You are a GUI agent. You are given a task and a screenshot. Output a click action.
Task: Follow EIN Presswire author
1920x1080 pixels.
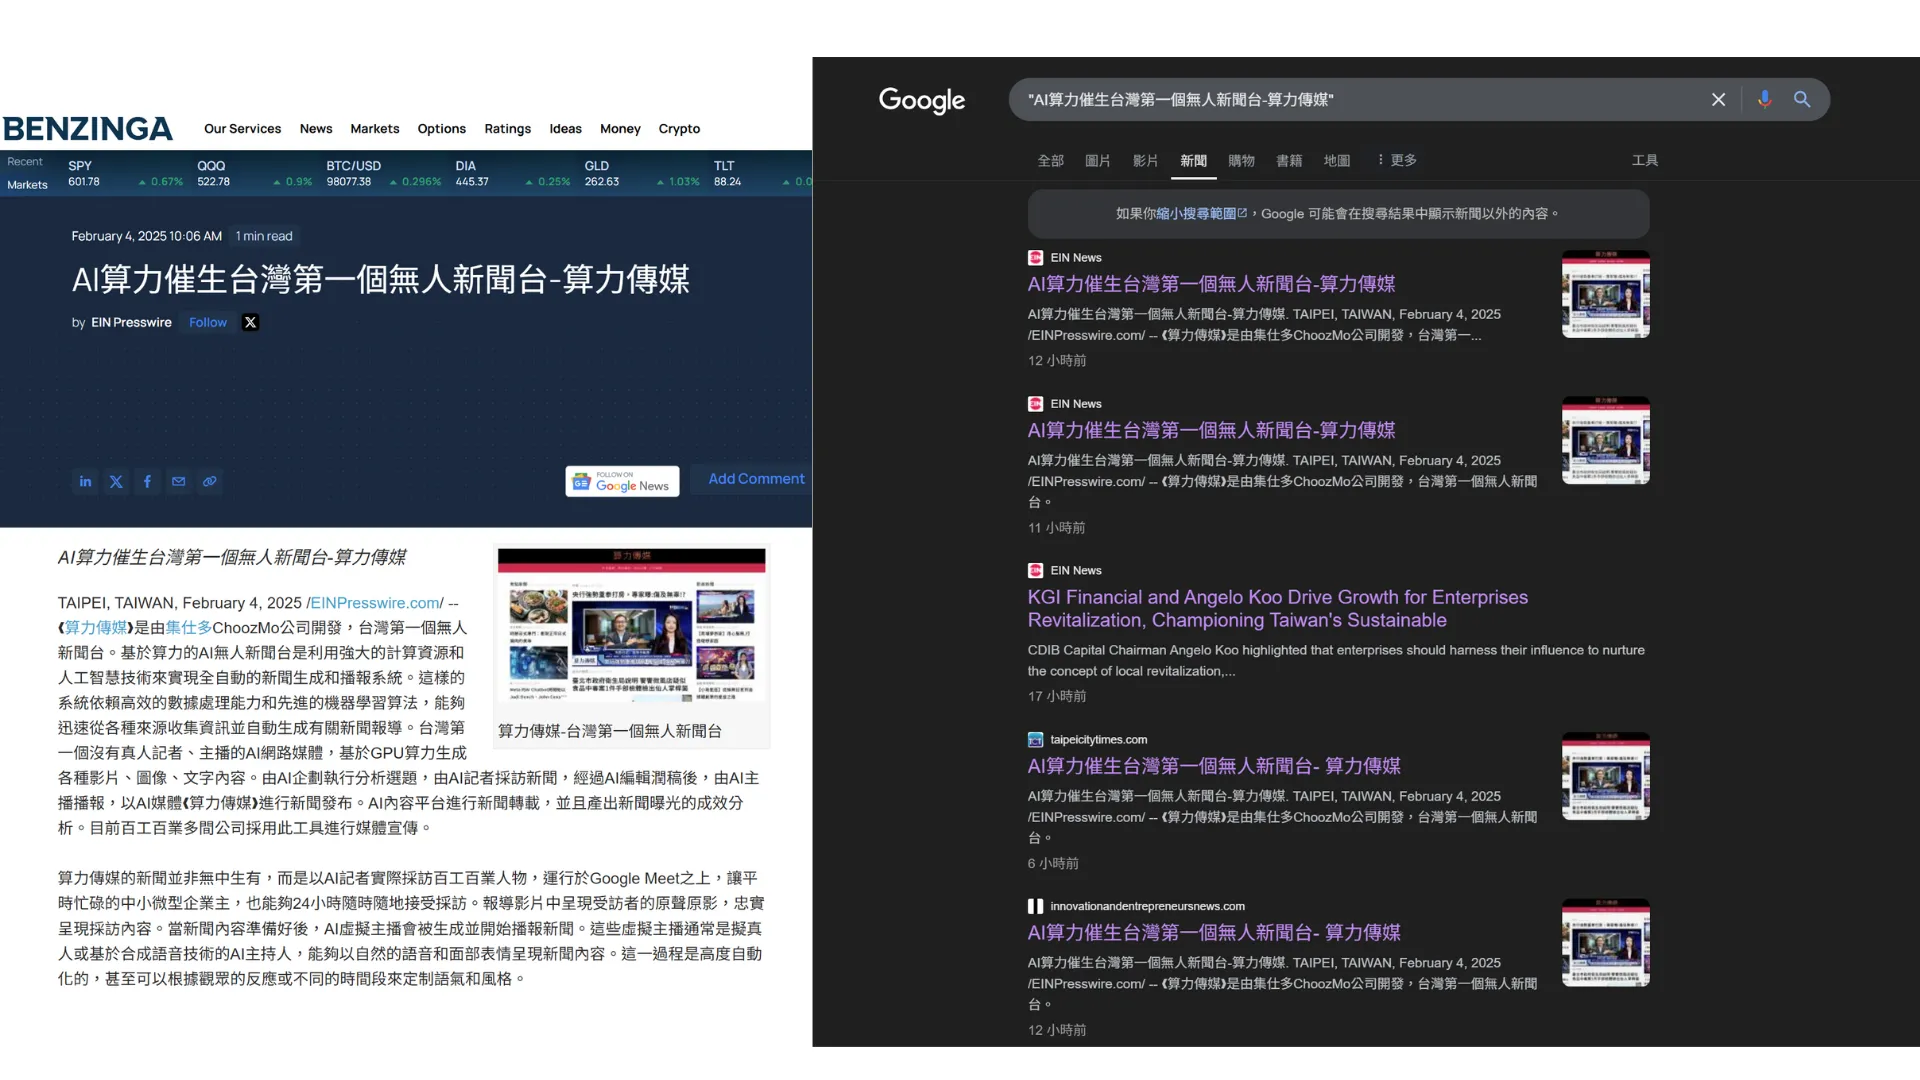[x=207, y=322]
